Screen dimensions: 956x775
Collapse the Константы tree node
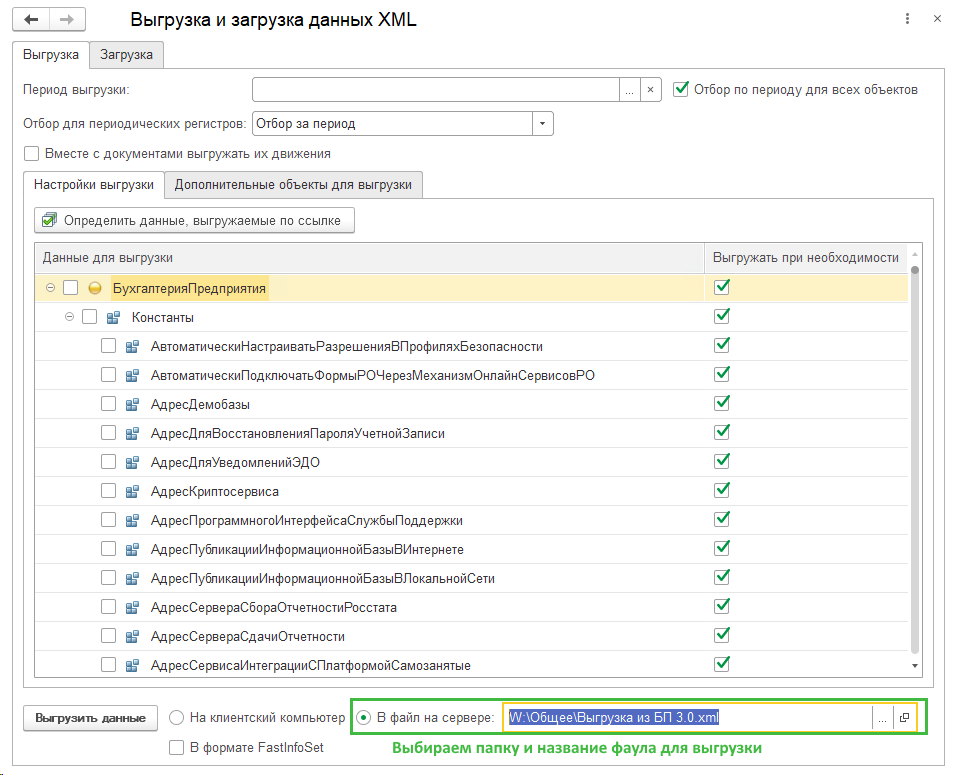(70, 317)
